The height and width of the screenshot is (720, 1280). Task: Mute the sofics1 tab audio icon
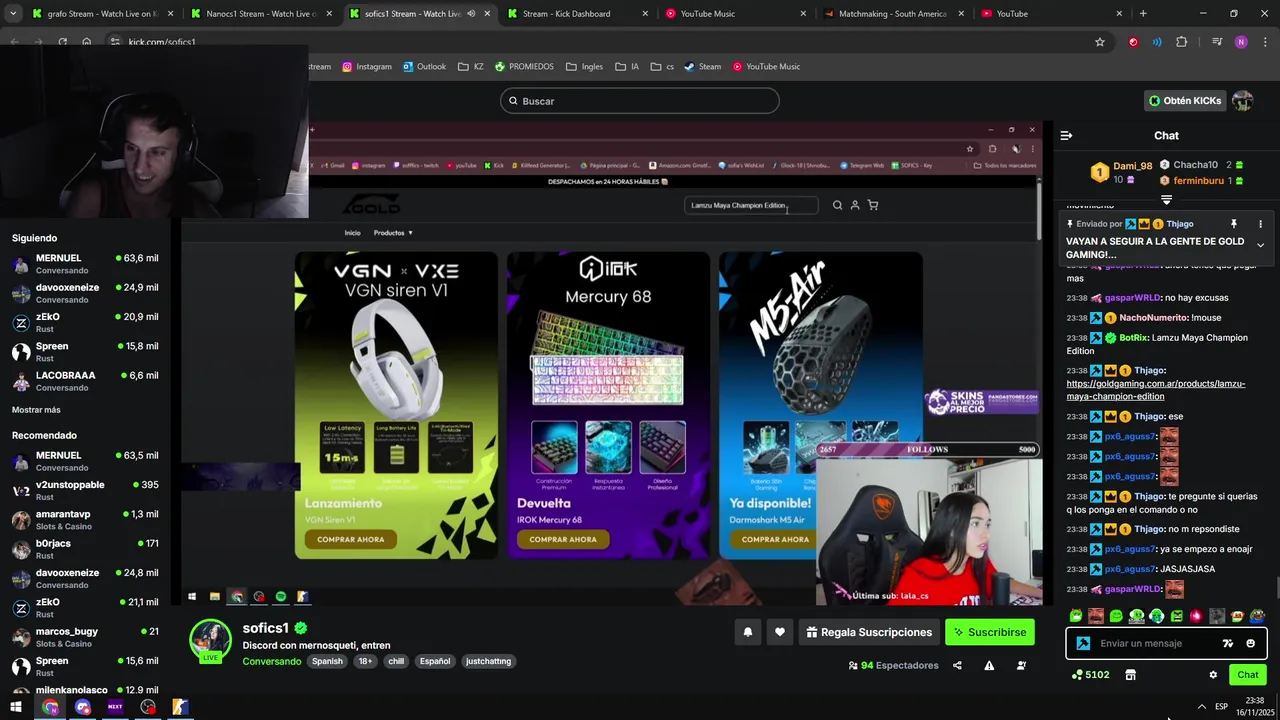point(470,14)
